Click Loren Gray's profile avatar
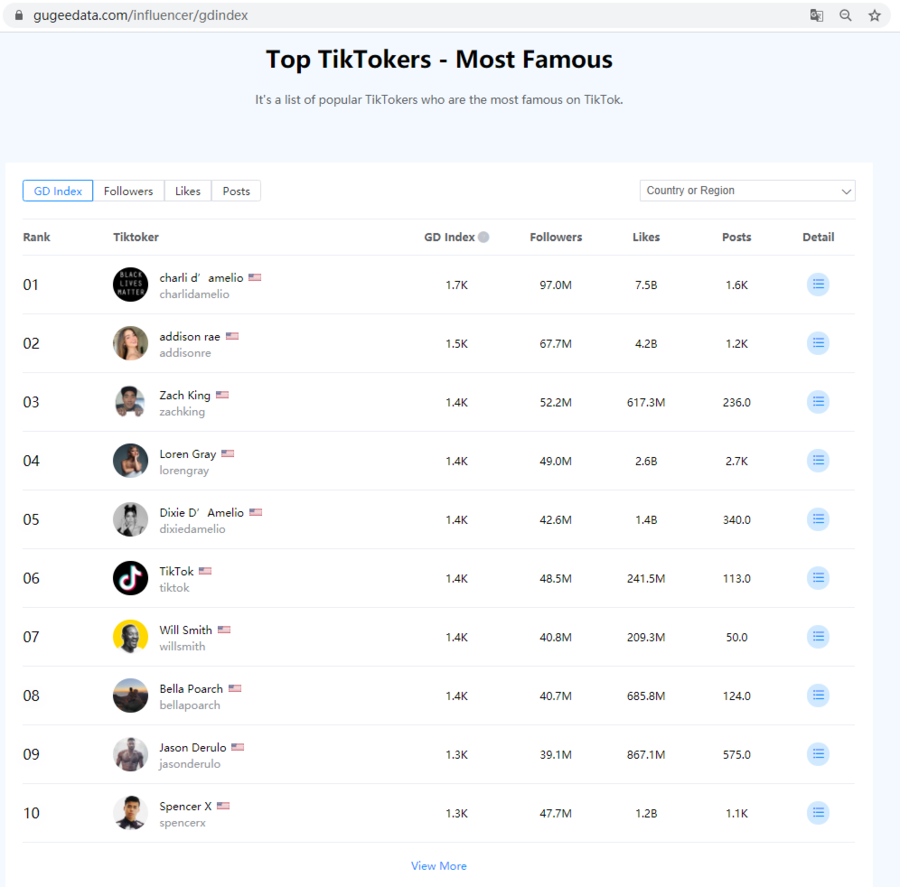Screen dimensions: 900x887 (130, 461)
